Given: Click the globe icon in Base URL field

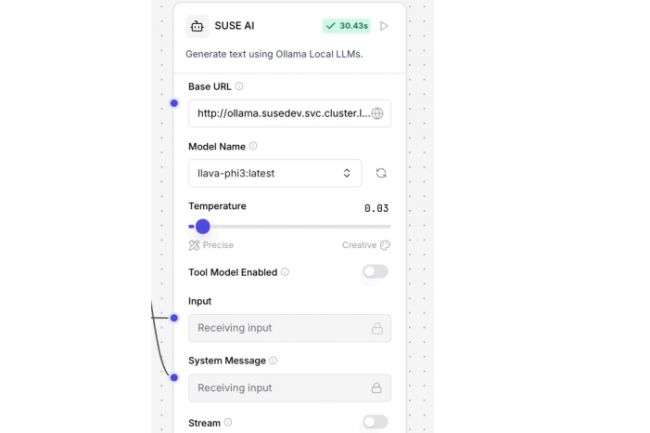Looking at the screenshot, I should pyautogui.click(x=377, y=114).
